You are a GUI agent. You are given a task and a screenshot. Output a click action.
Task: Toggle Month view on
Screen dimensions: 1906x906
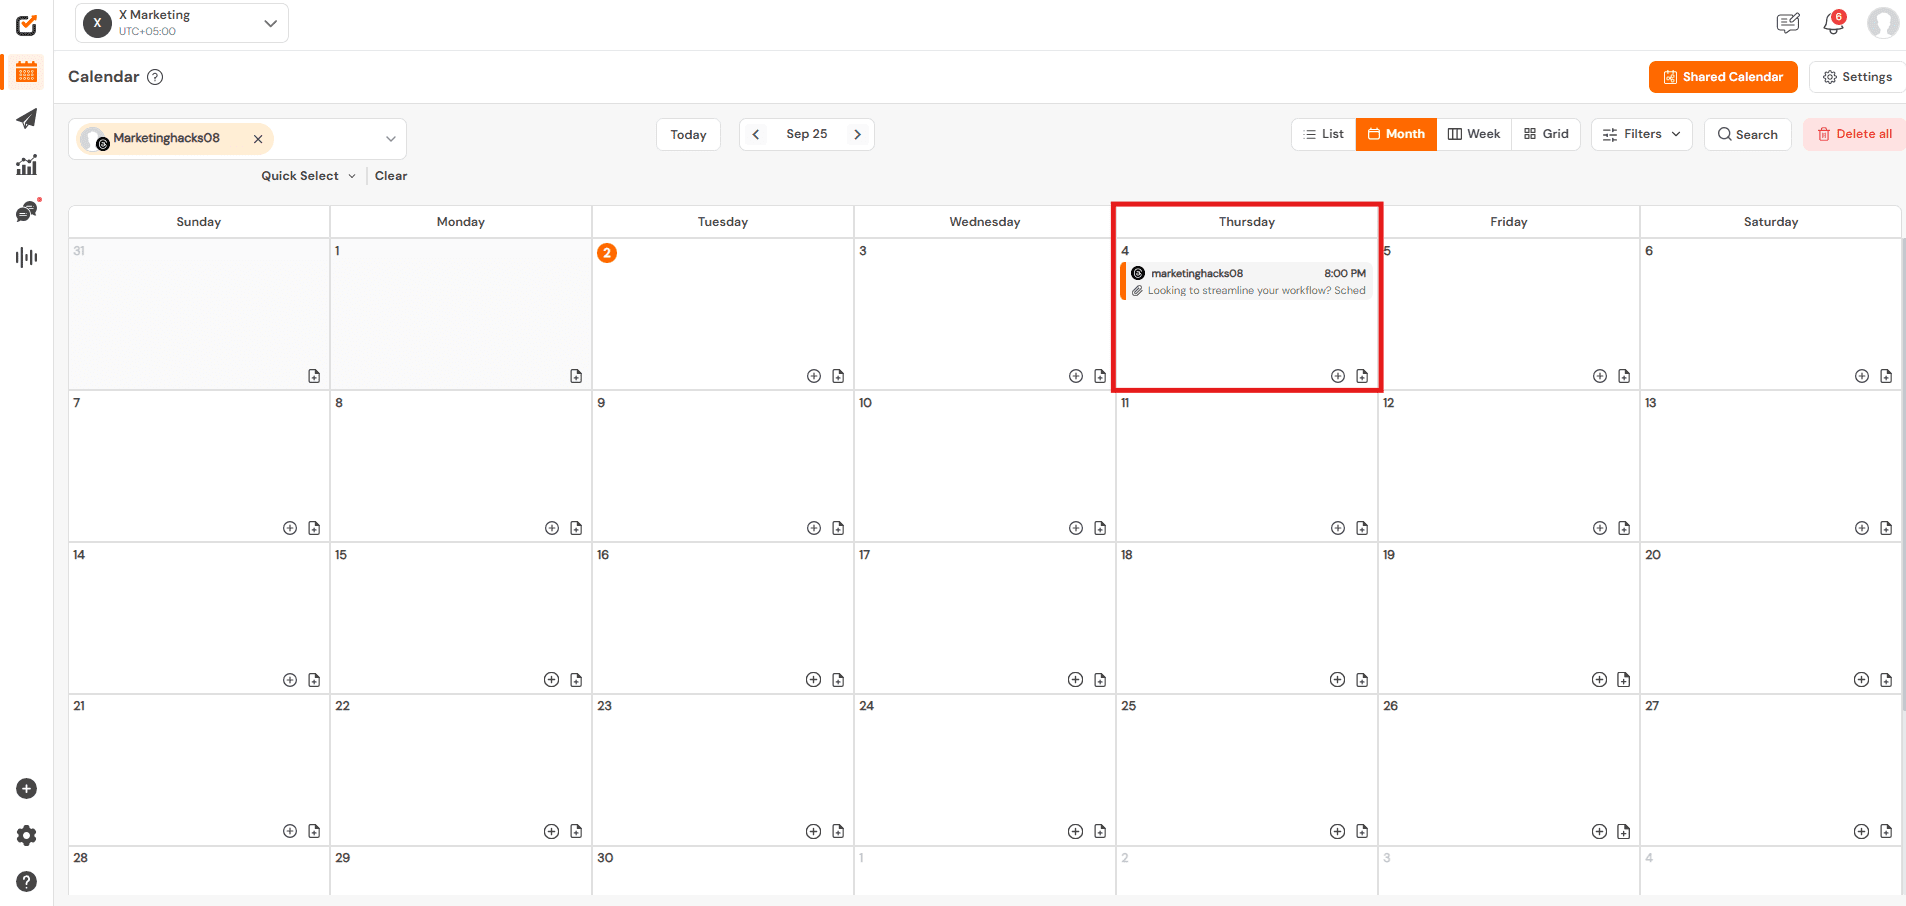(x=1396, y=133)
